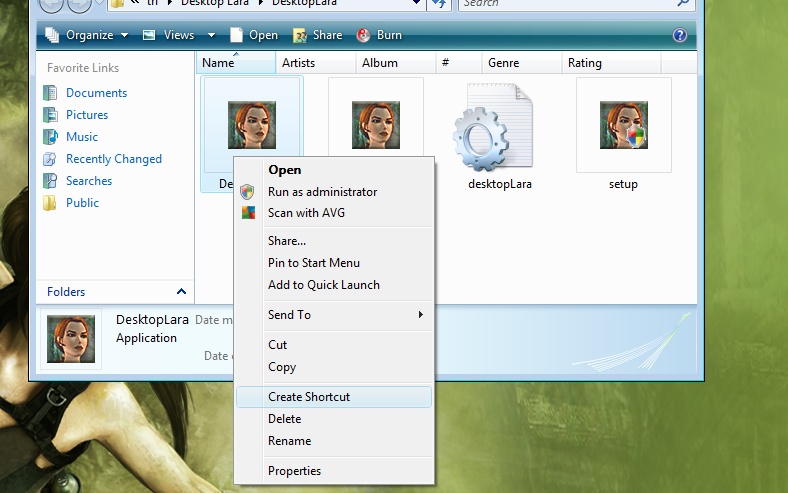Select the setup installer icon with shield

click(x=624, y=125)
